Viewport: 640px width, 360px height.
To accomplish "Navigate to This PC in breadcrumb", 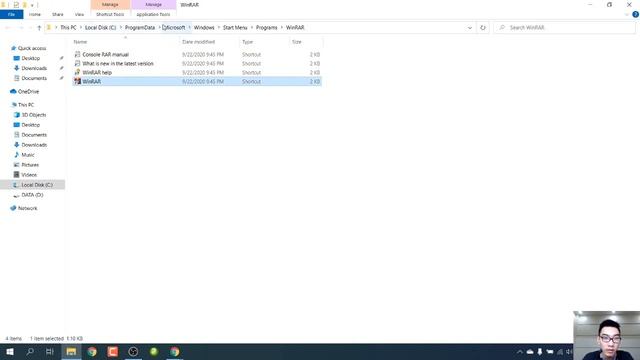I will click(x=68, y=28).
